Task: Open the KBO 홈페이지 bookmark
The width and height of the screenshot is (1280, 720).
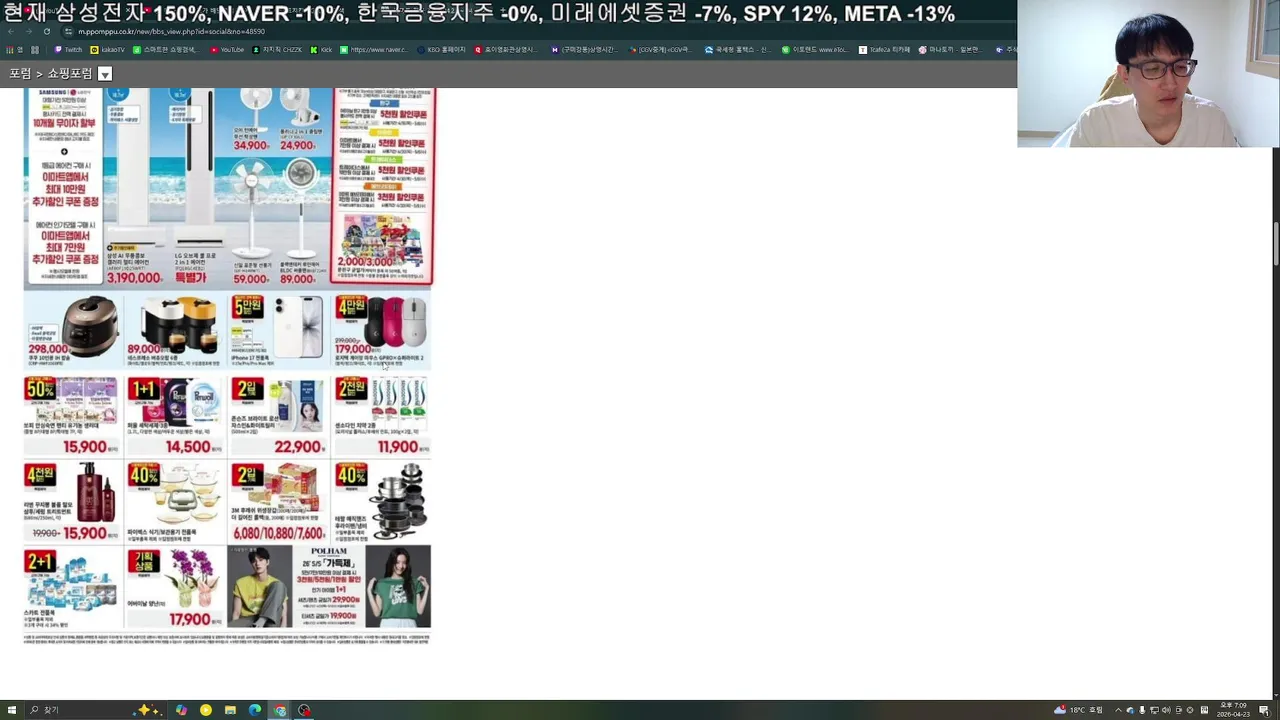Action: (x=441, y=50)
